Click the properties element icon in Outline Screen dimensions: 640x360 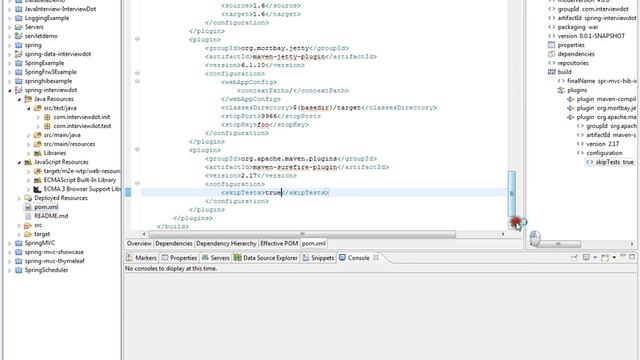(552, 45)
